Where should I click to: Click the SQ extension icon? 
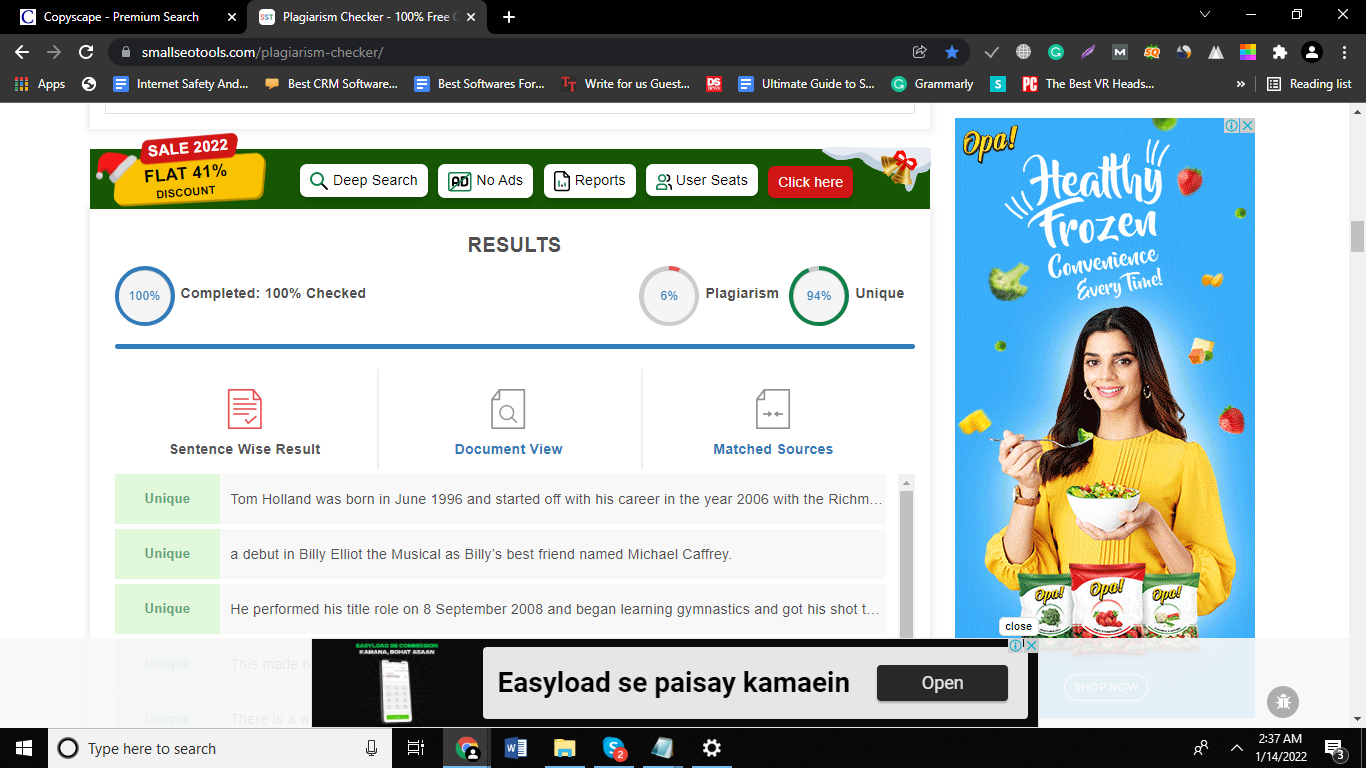click(1152, 52)
